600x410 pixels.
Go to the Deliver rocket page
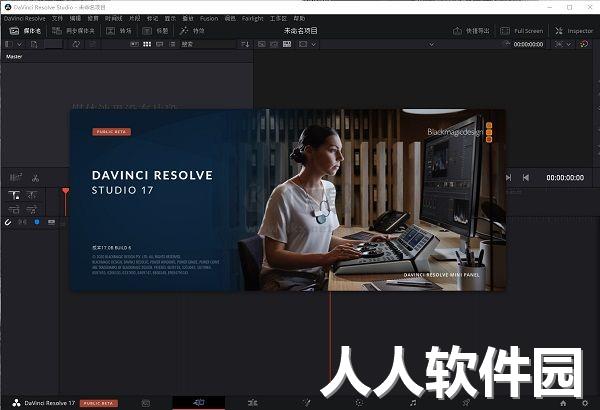(466, 403)
